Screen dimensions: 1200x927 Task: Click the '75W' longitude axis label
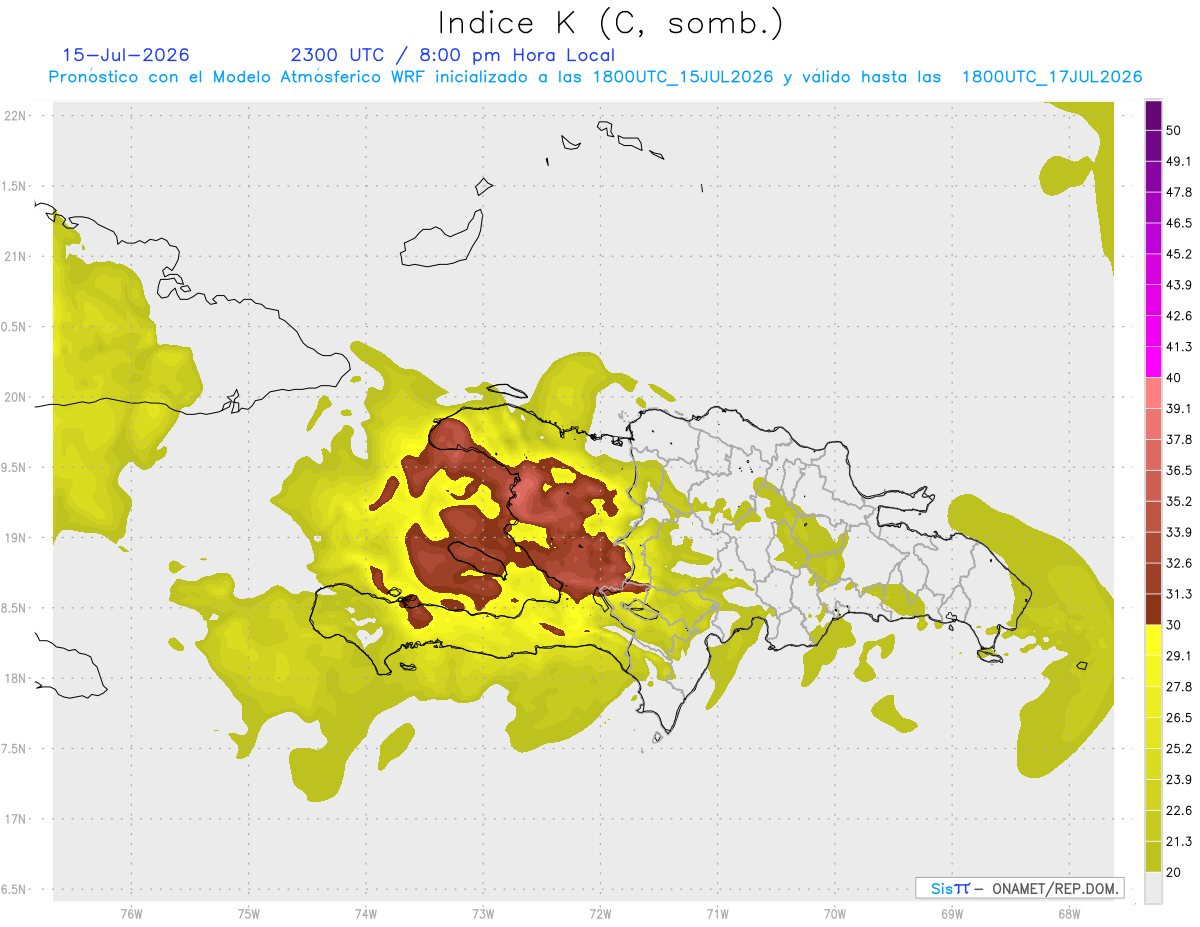click(248, 913)
